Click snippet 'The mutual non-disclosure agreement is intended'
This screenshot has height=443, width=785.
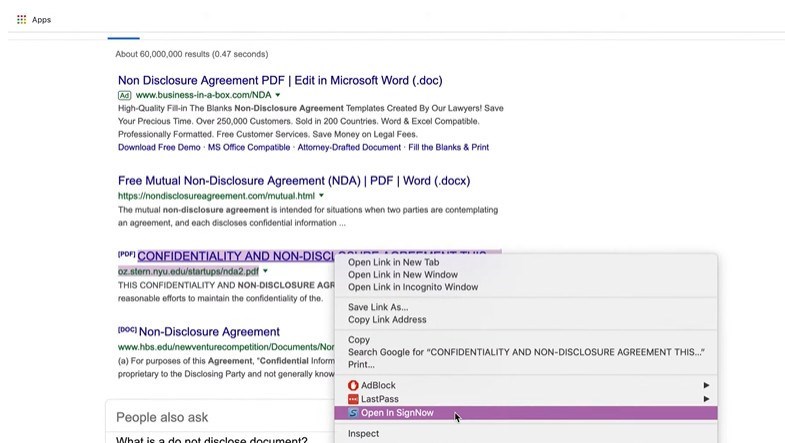(308, 216)
